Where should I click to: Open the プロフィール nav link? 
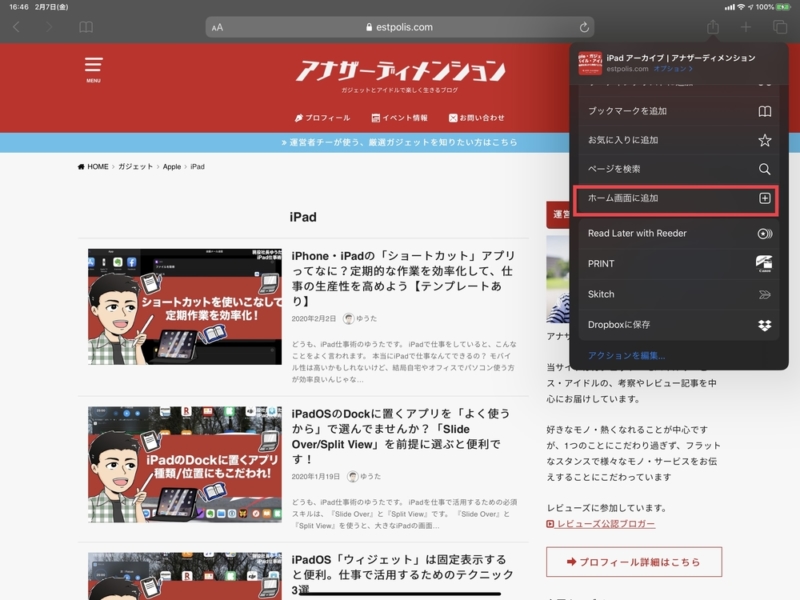coord(322,118)
